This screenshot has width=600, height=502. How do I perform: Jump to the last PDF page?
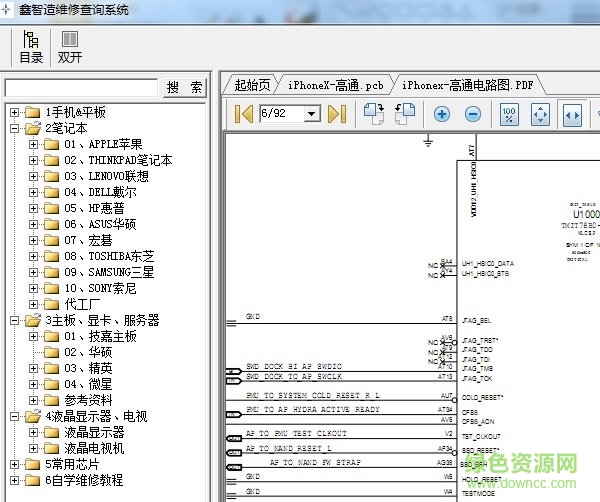pos(337,114)
